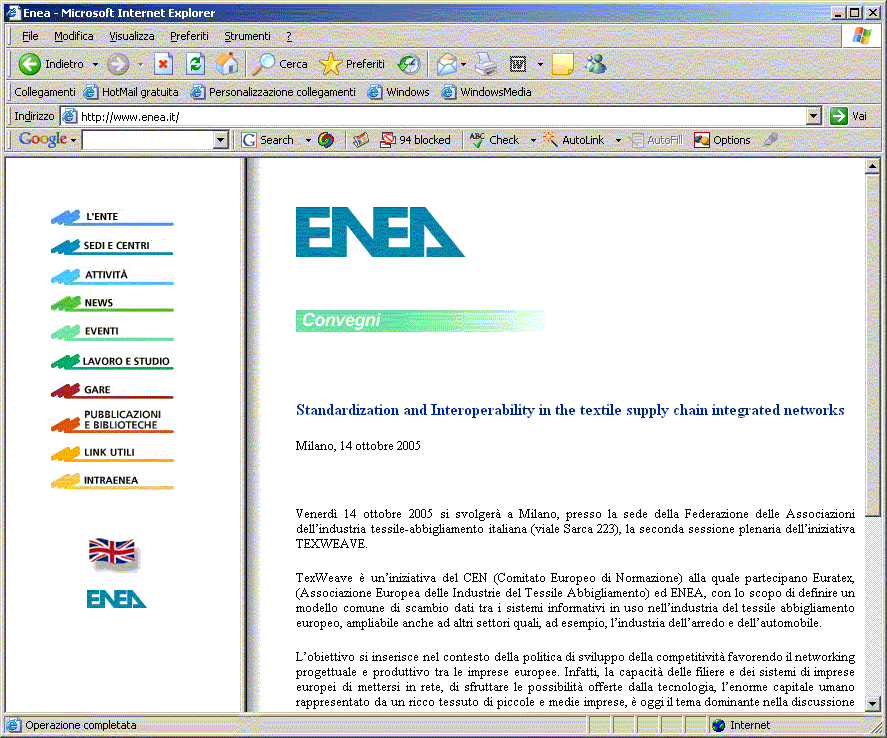Click the Google toolbar Search button
The height and width of the screenshot is (738, 887).
[268, 140]
